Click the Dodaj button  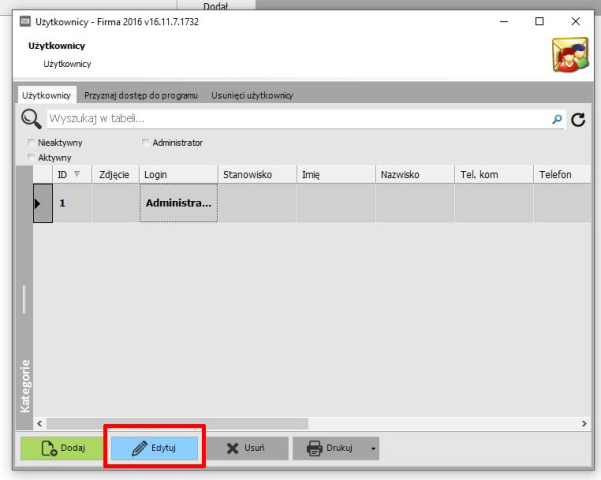tap(62, 448)
